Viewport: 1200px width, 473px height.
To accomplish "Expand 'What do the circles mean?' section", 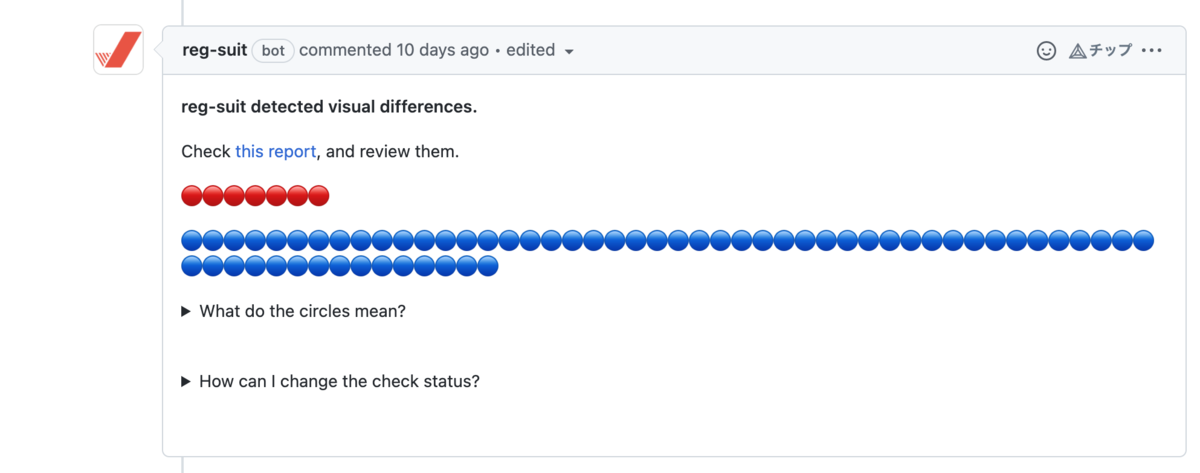I will pos(294,311).
